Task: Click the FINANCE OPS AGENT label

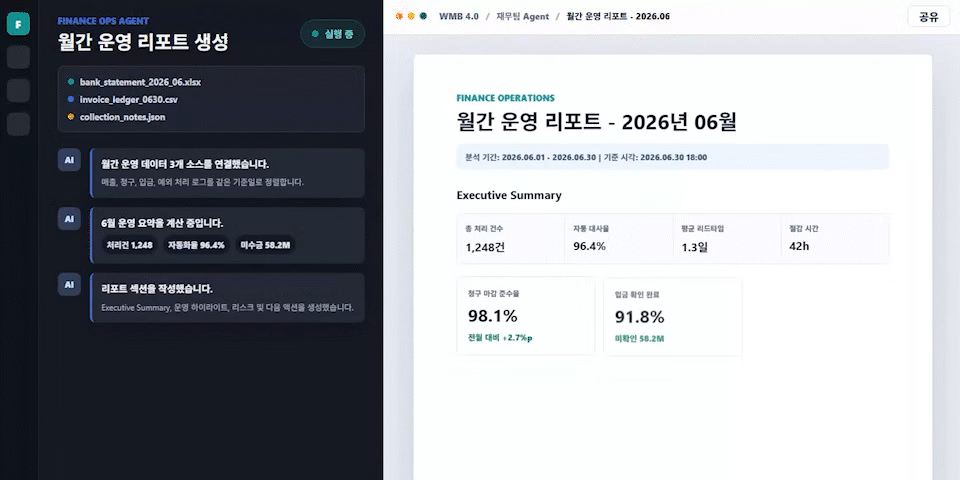Action: (103, 21)
